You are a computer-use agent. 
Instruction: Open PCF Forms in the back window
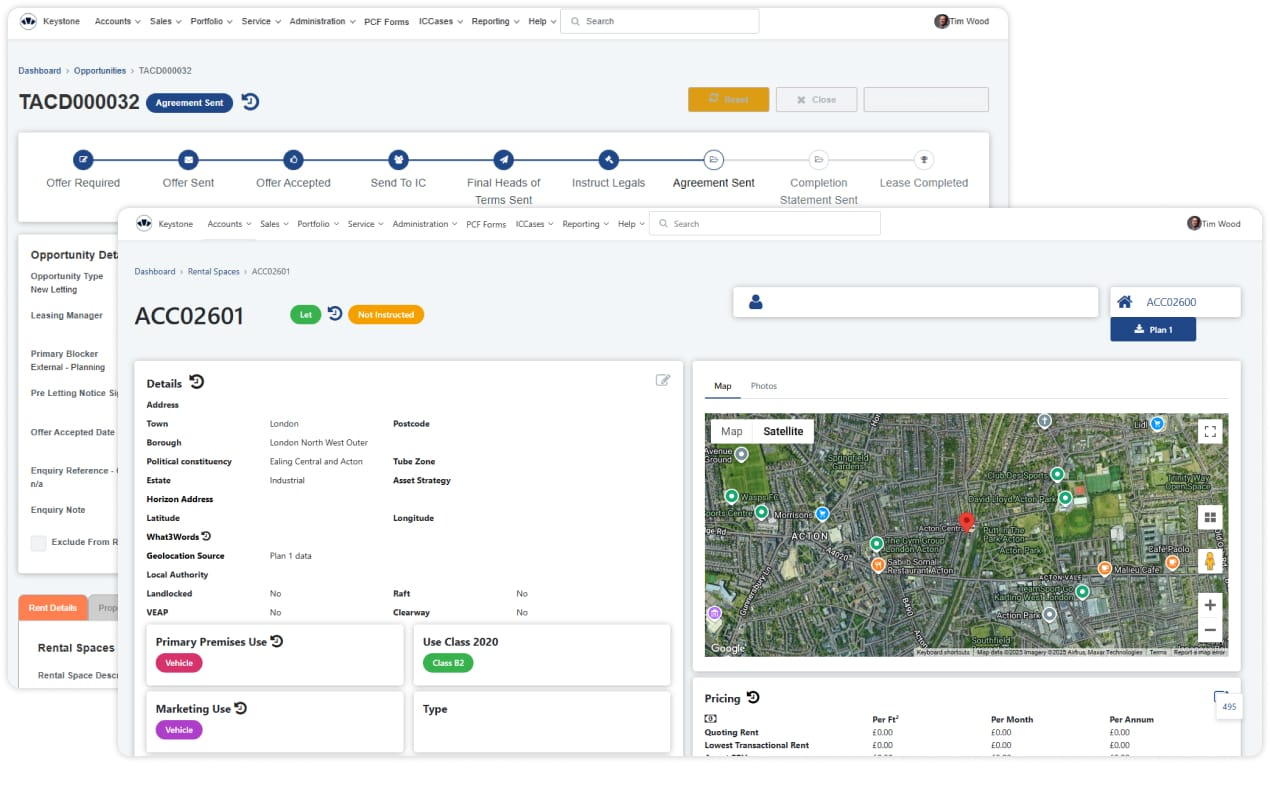point(386,21)
